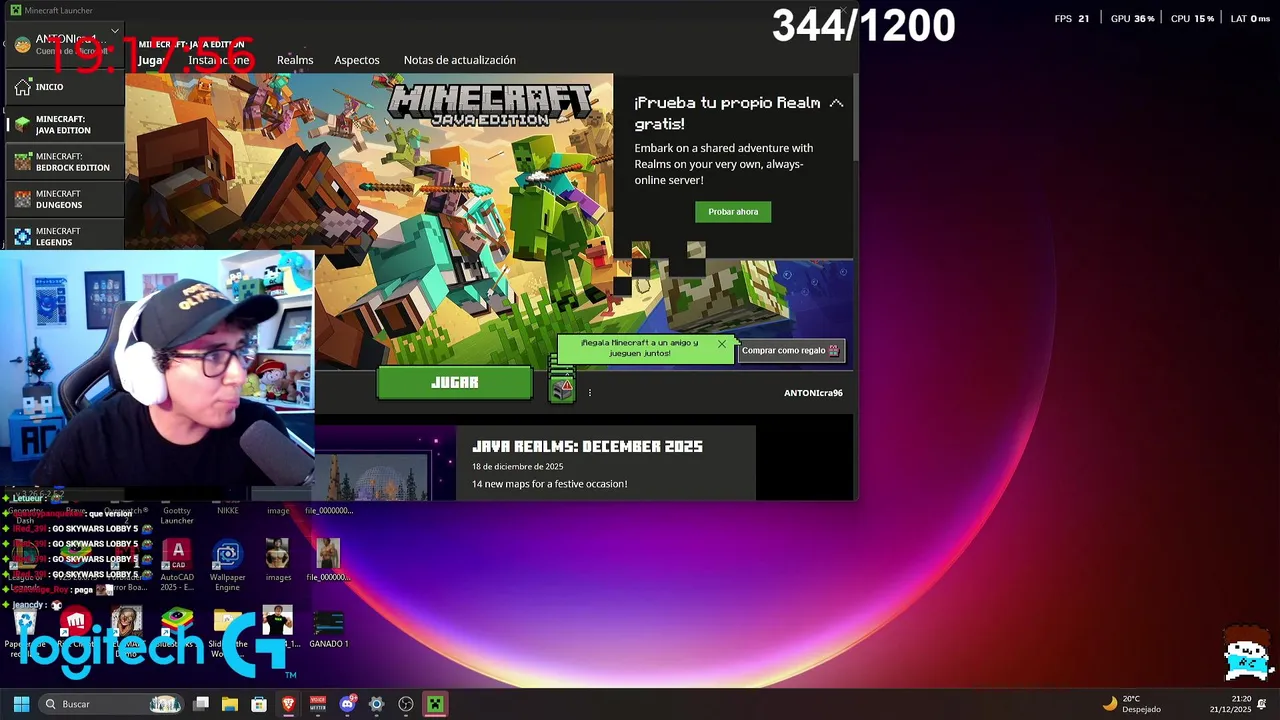Select the AutoCAD 2025 desktop shortcut

[x=177, y=565]
